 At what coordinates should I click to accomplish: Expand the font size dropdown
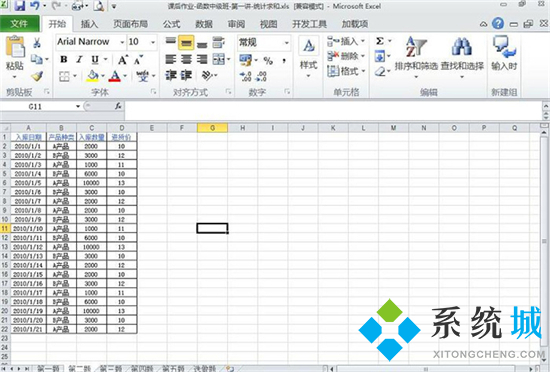pyautogui.click(x=153, y=42)
